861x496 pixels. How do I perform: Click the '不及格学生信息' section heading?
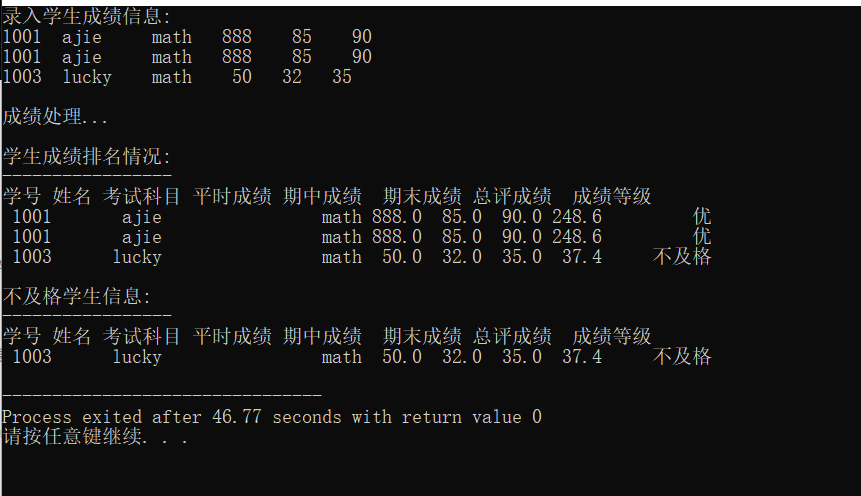click(x=77, y=297)
